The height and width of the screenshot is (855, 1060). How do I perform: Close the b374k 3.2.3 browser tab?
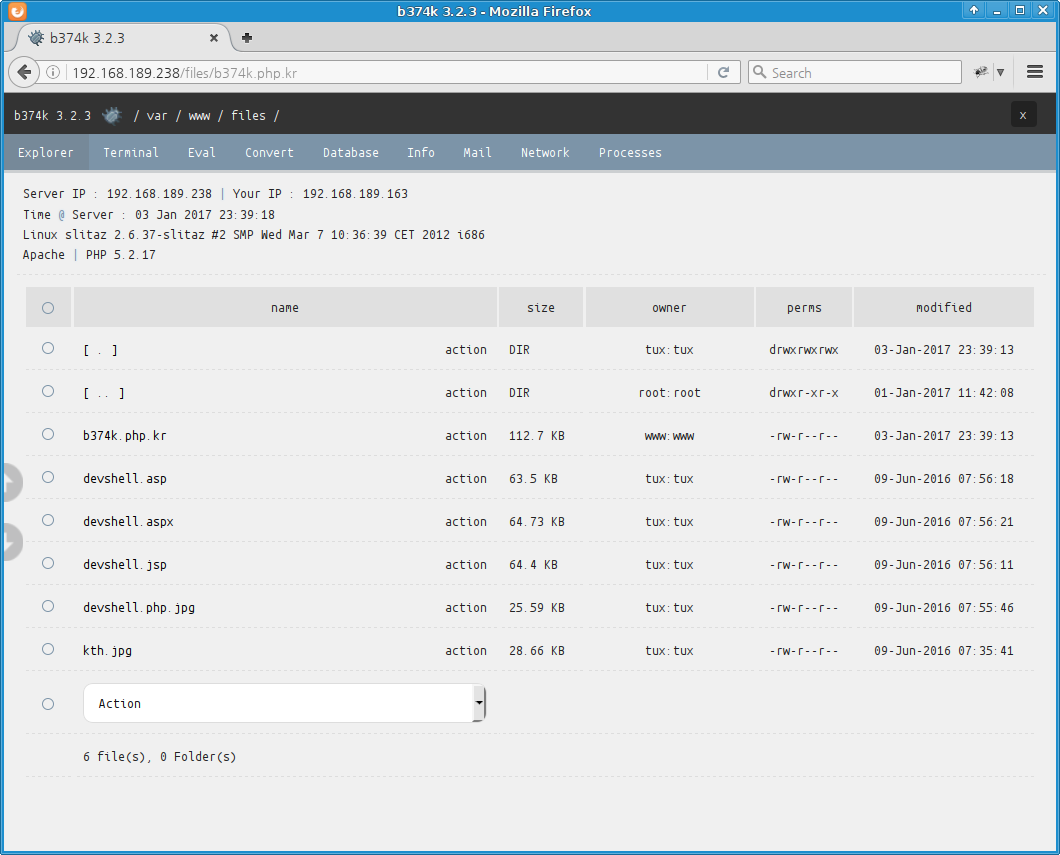coord(214,38)
